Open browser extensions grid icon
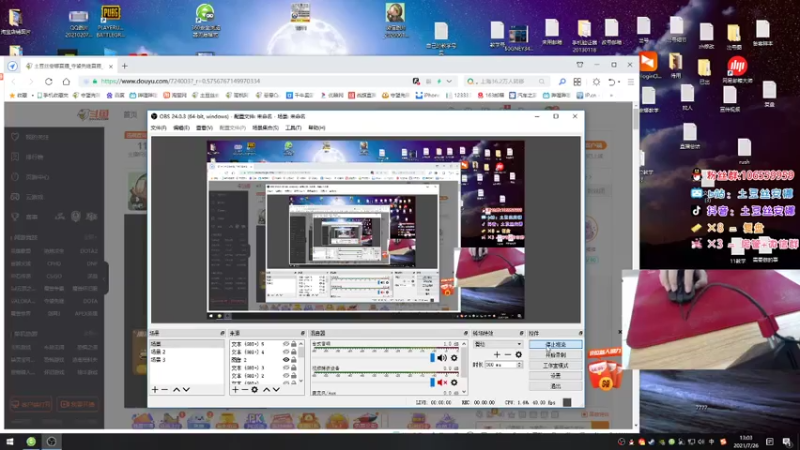800x450 pixels. (x=578, y=82)
